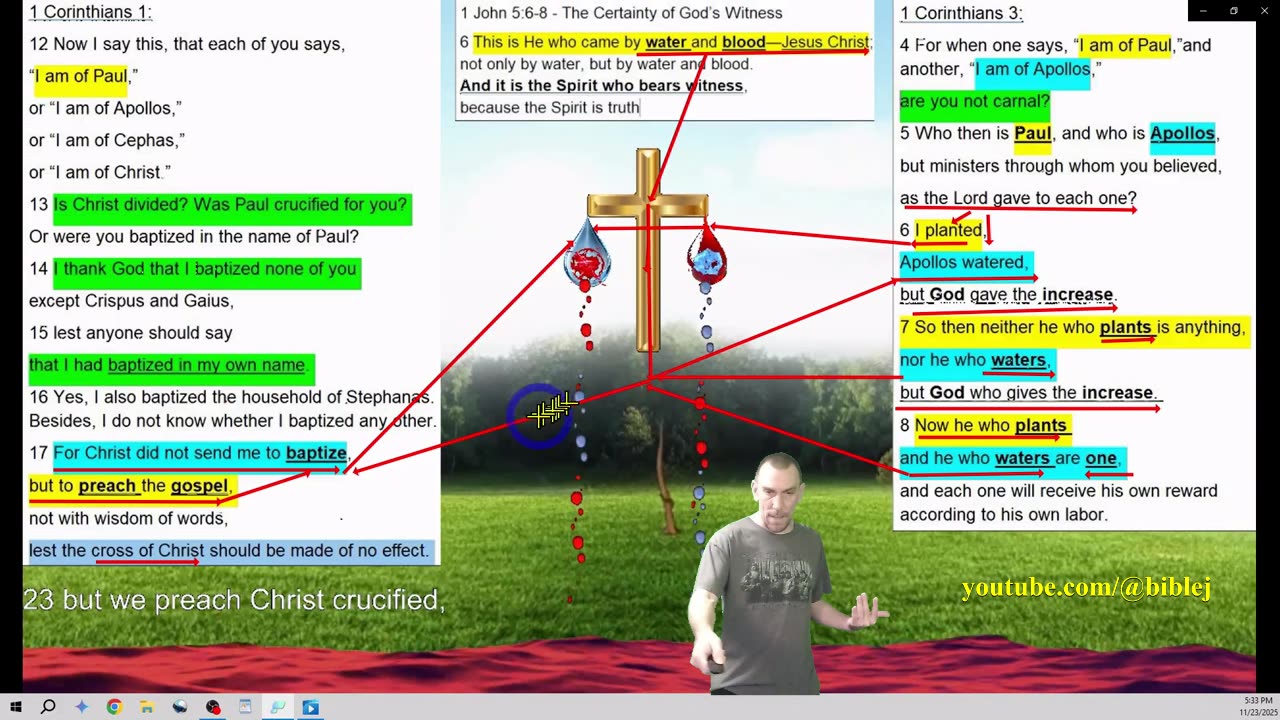This screenshot has height=720, width=1280.
Task: Open Google Chrome from taskbar
Action: pyautogui.click(x=114, y=707)
